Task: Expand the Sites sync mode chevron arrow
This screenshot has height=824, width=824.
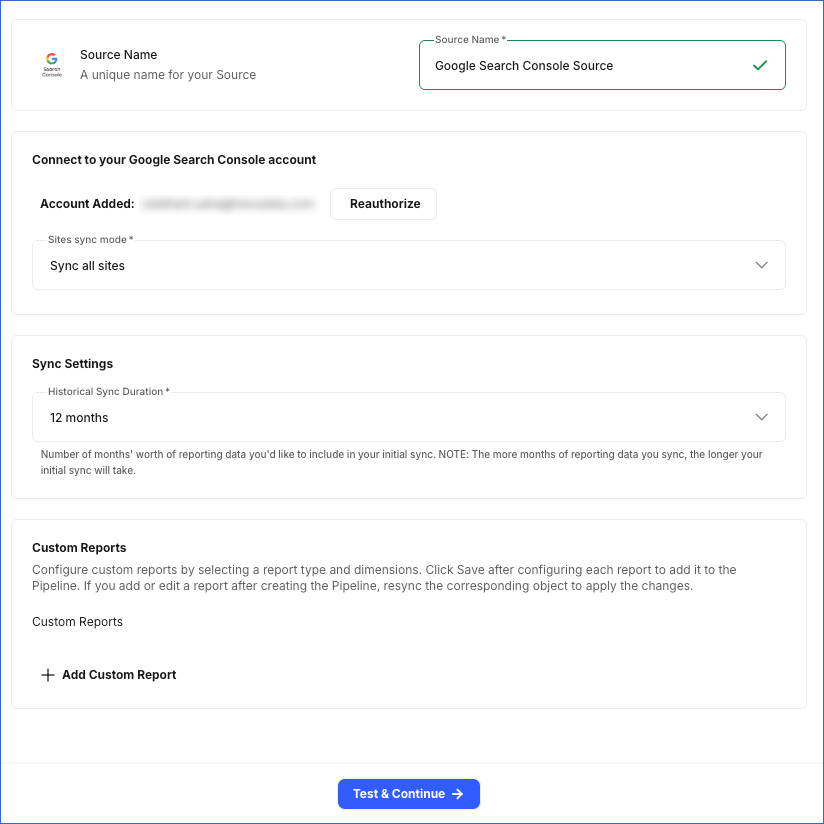Action: coord(761,265)
